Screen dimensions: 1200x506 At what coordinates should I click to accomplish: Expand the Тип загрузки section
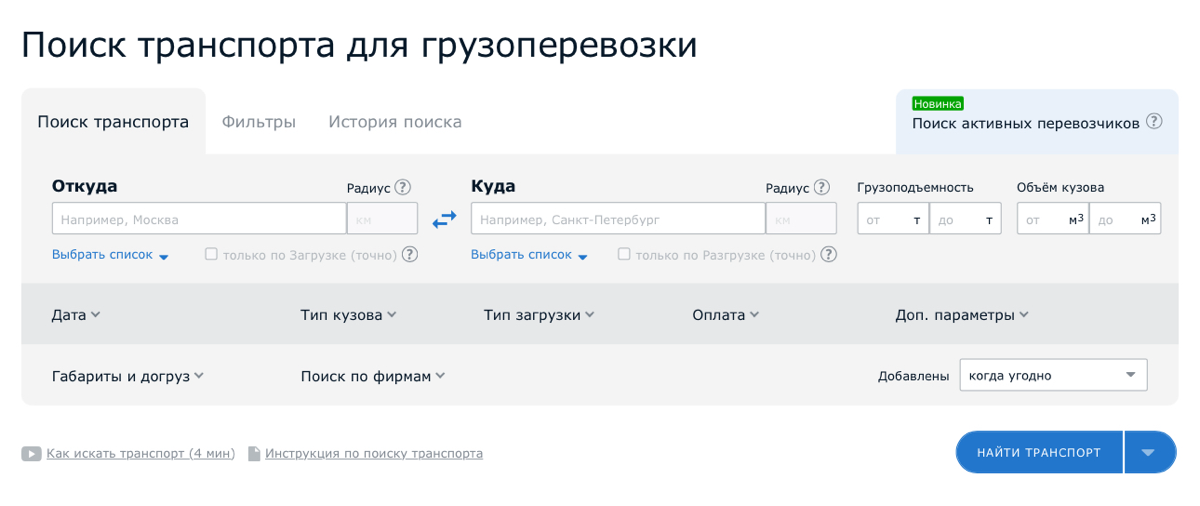[x=539, y=315]
